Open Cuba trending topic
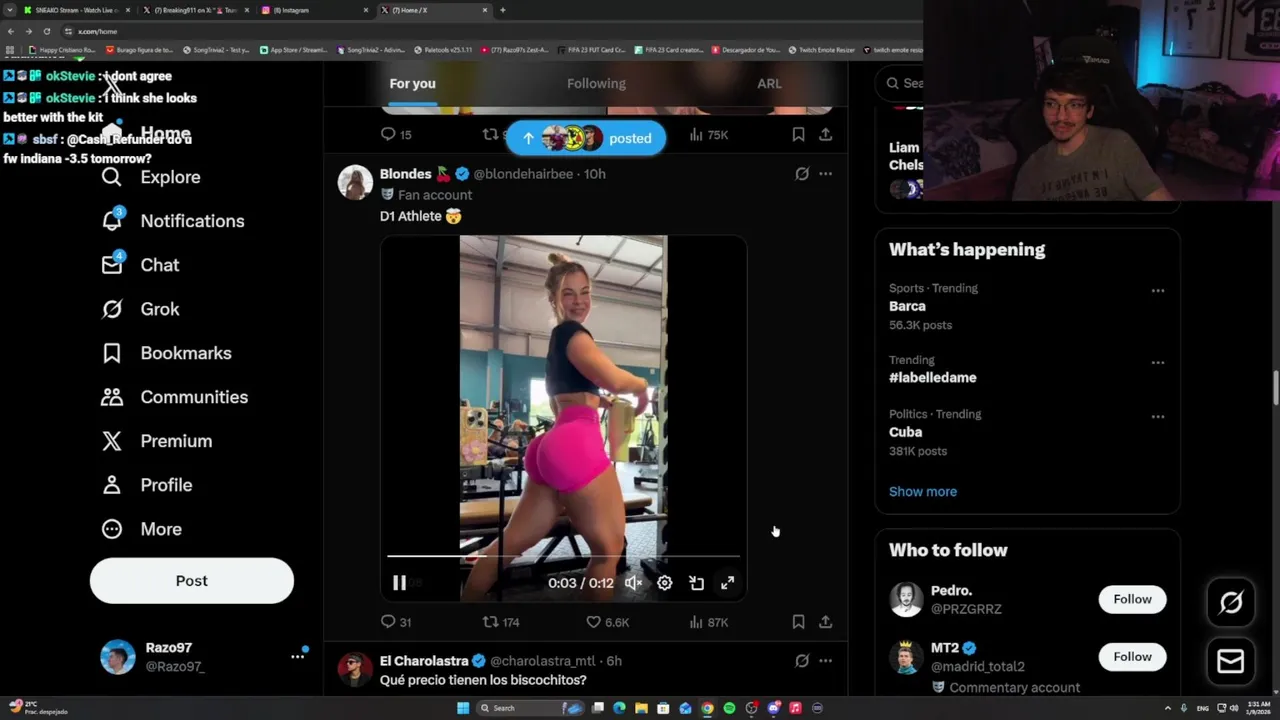The height and width of the screenshot is (720, 1280). pyautogui.click(x=905, y=432)
